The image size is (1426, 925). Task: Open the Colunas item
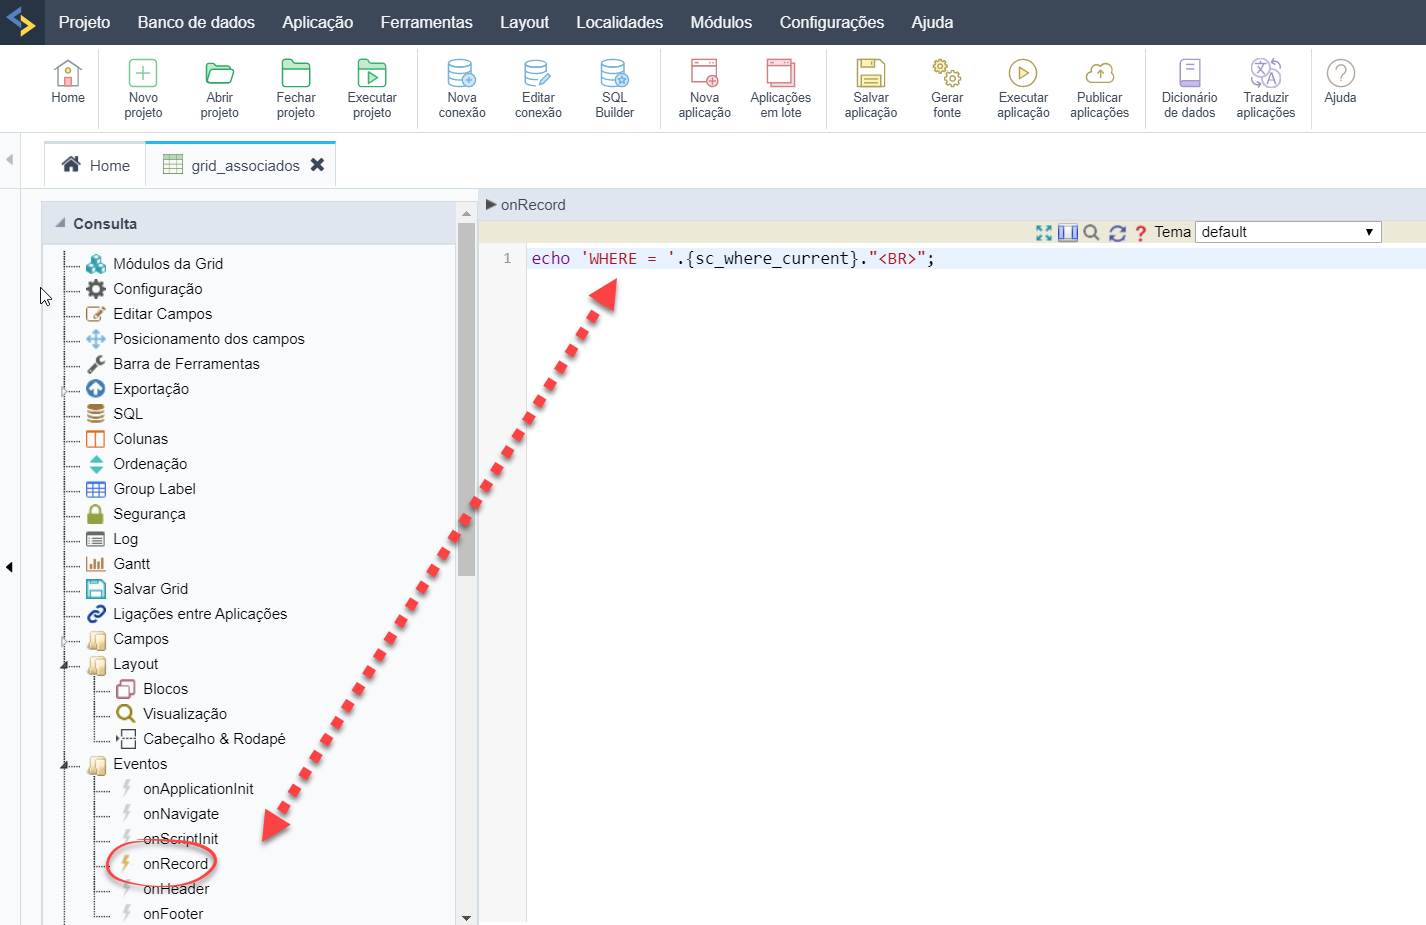pos(140,439)
